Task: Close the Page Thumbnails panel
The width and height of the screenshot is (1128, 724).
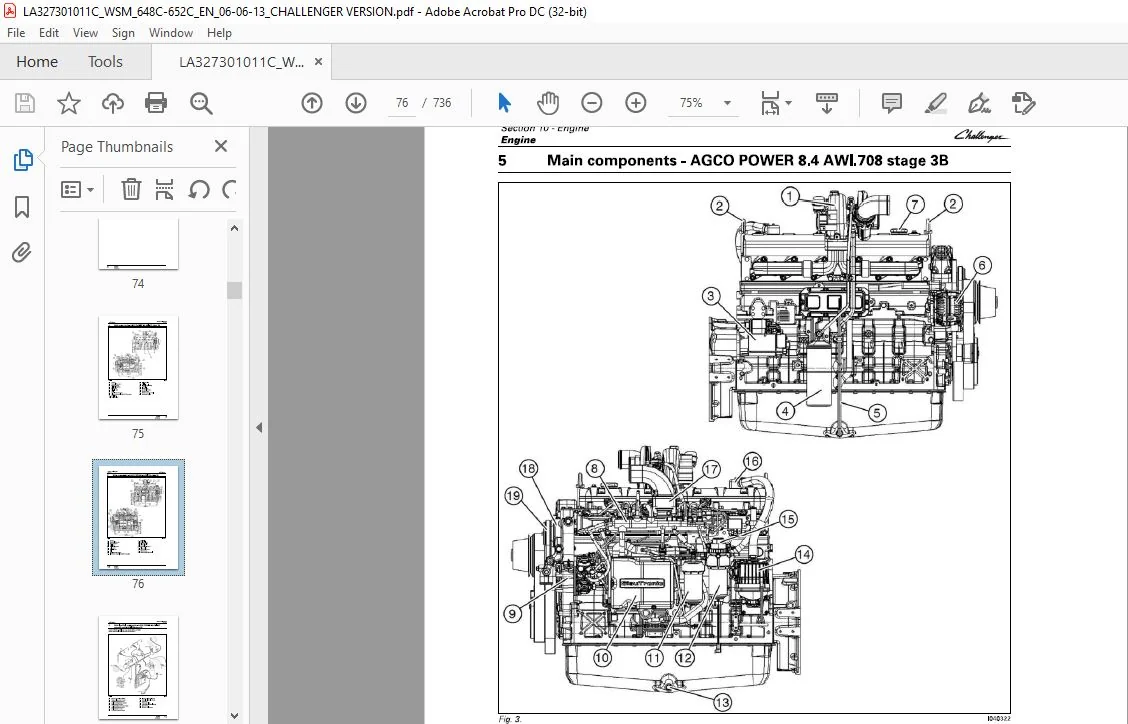Action: pyautogui.click(x=221, y=146)
